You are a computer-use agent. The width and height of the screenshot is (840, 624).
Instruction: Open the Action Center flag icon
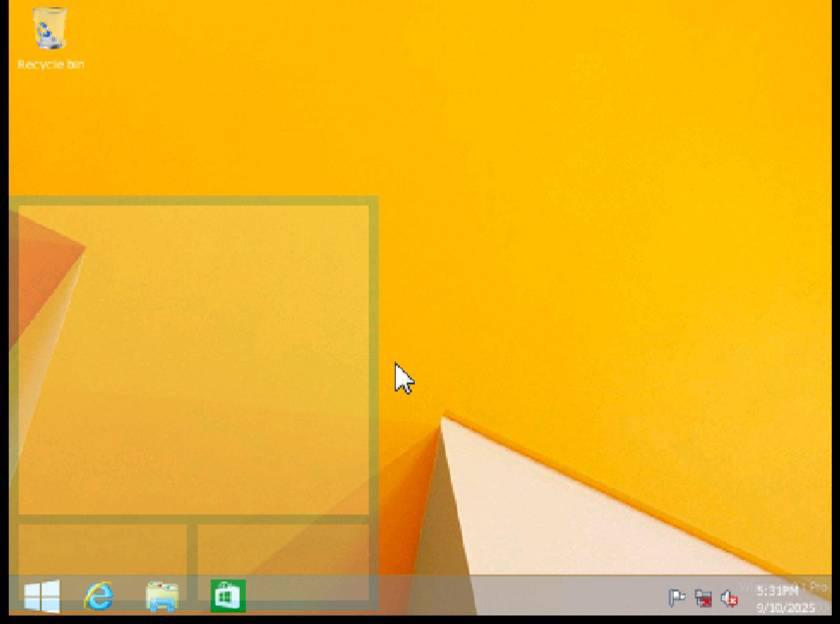[x=677, y=598]
